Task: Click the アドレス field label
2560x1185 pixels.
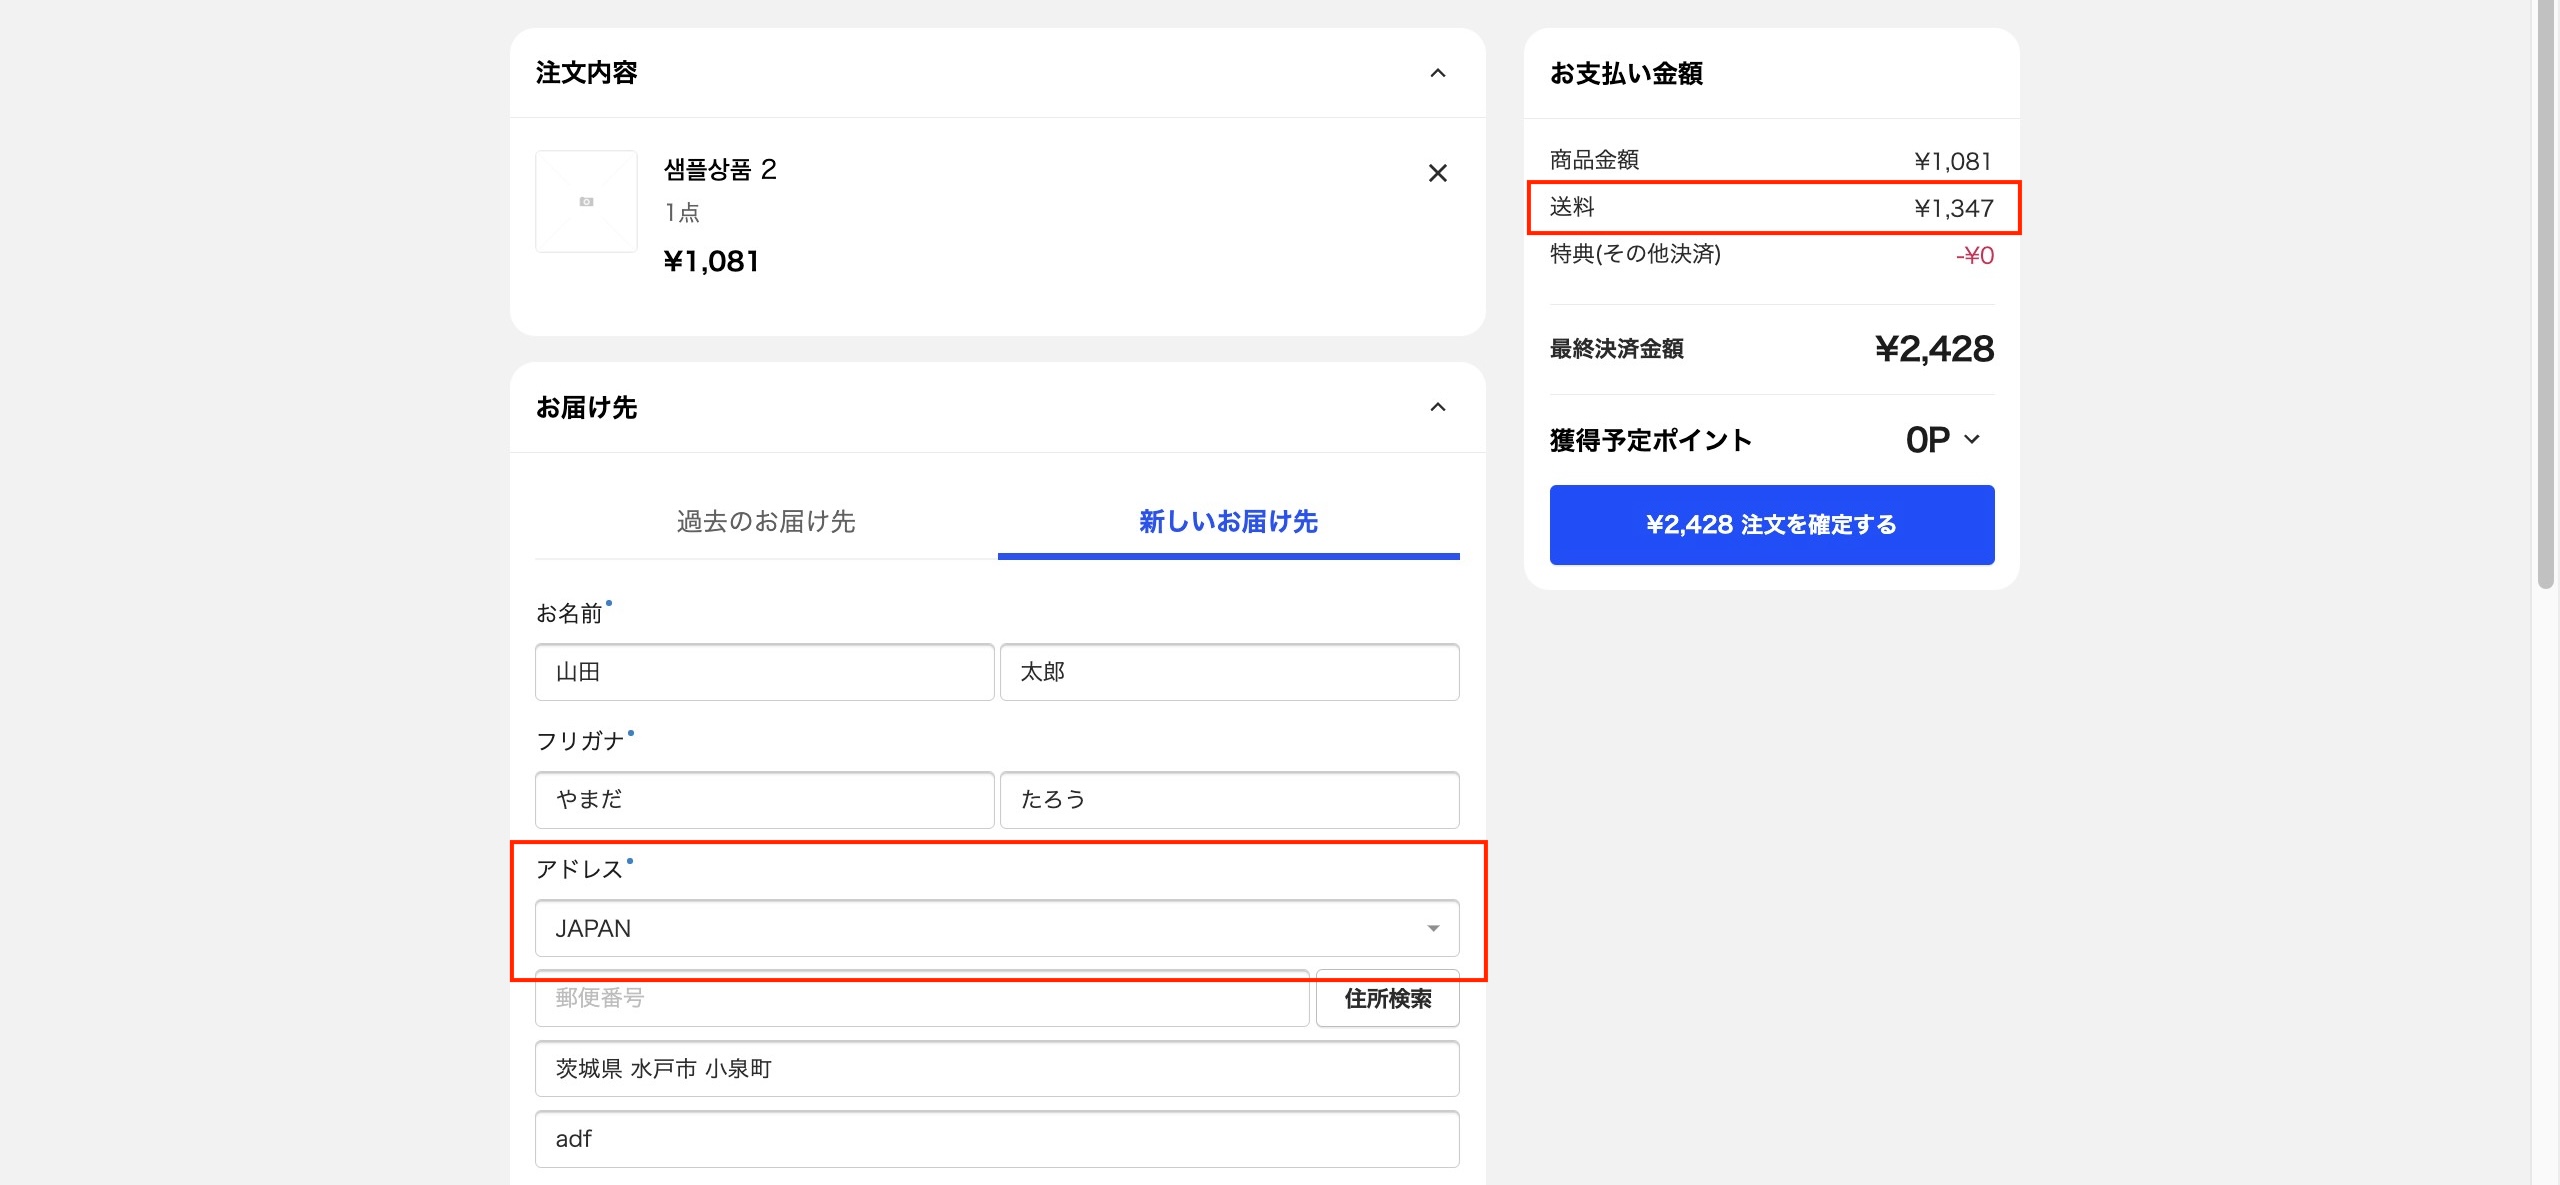Action: pyautogui.click(x=579, y=869)
